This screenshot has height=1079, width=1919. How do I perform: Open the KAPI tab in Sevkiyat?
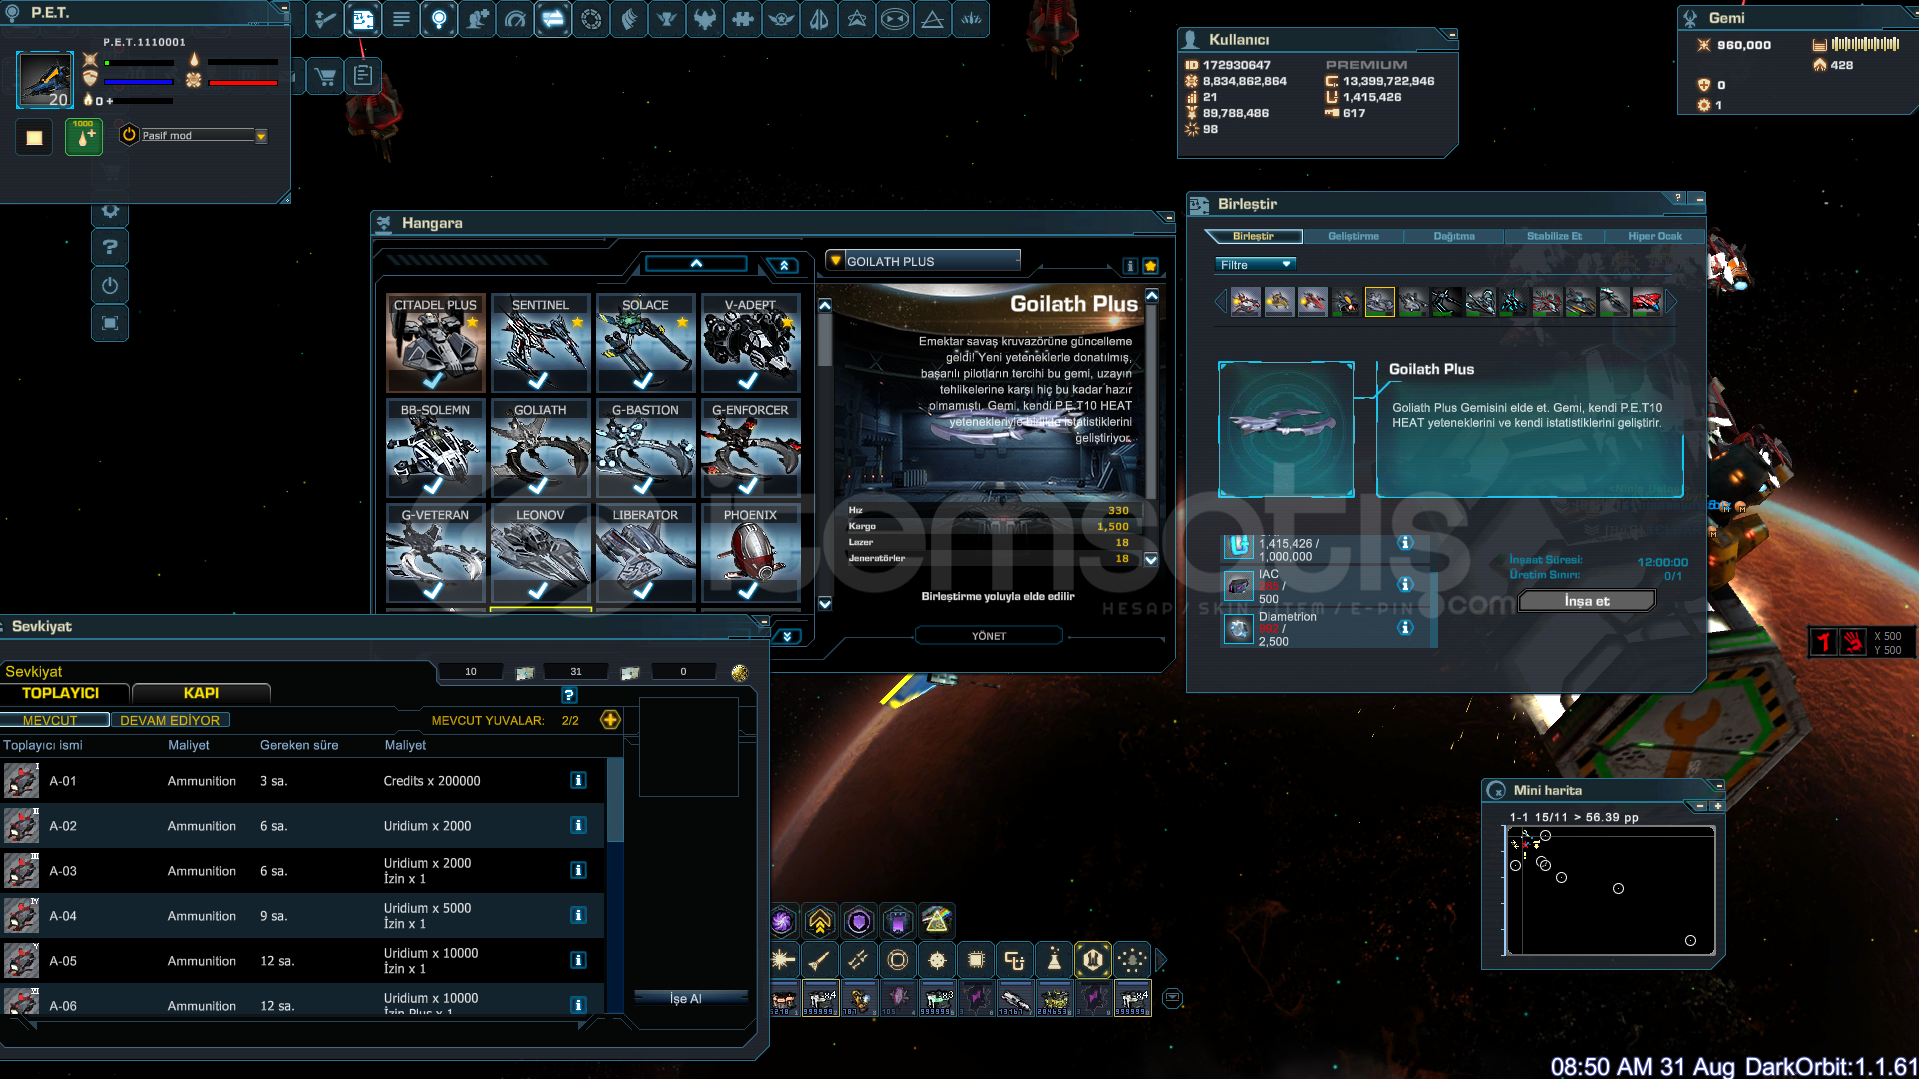click(x=201, y=693)
